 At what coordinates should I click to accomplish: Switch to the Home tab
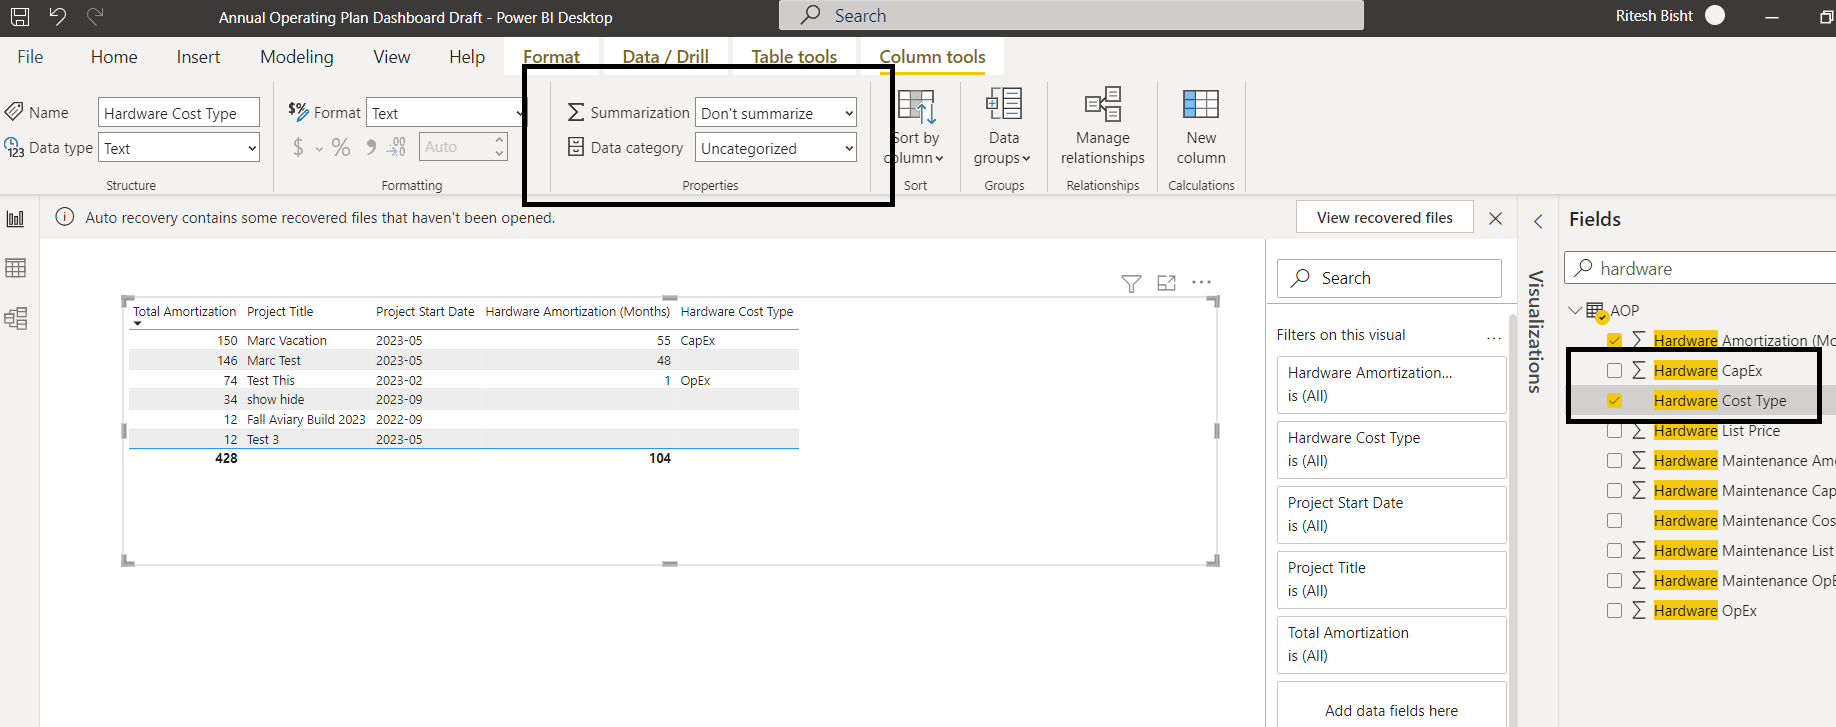click(114, 57)
